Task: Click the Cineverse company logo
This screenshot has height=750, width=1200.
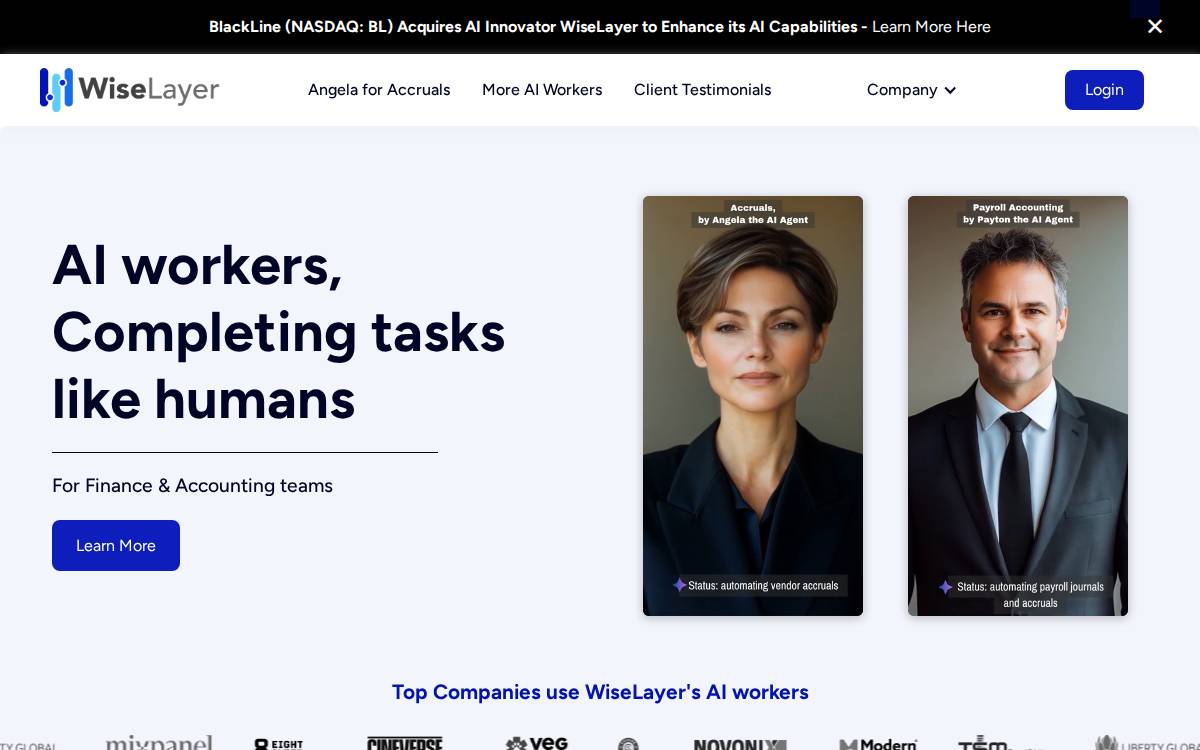Action: pyautogui.click(x=405, y=743)
